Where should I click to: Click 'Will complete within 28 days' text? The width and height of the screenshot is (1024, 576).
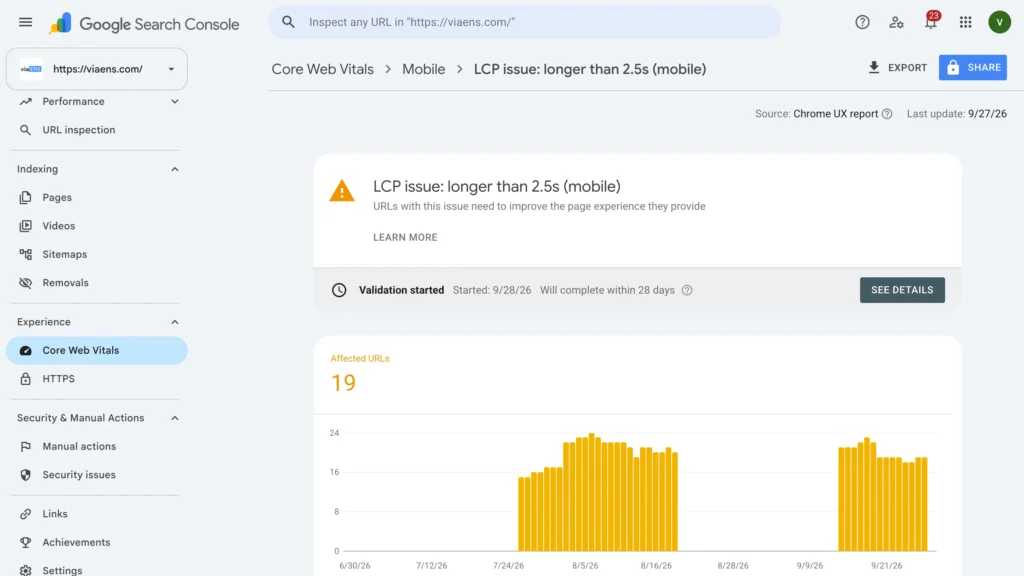pos(607,290)
